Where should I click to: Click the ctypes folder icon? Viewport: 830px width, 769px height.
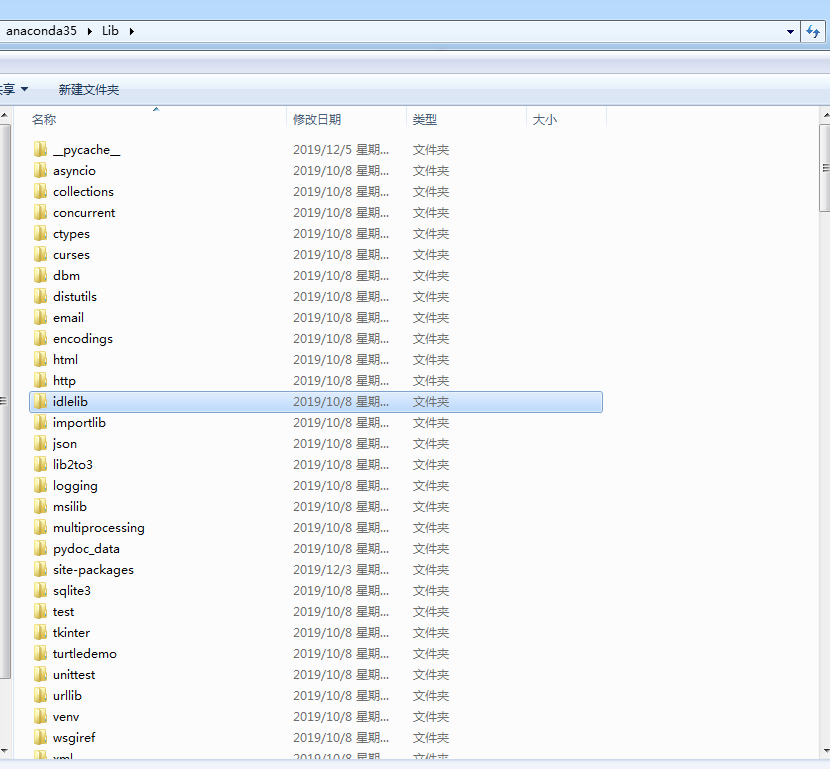tap(40, 233)
